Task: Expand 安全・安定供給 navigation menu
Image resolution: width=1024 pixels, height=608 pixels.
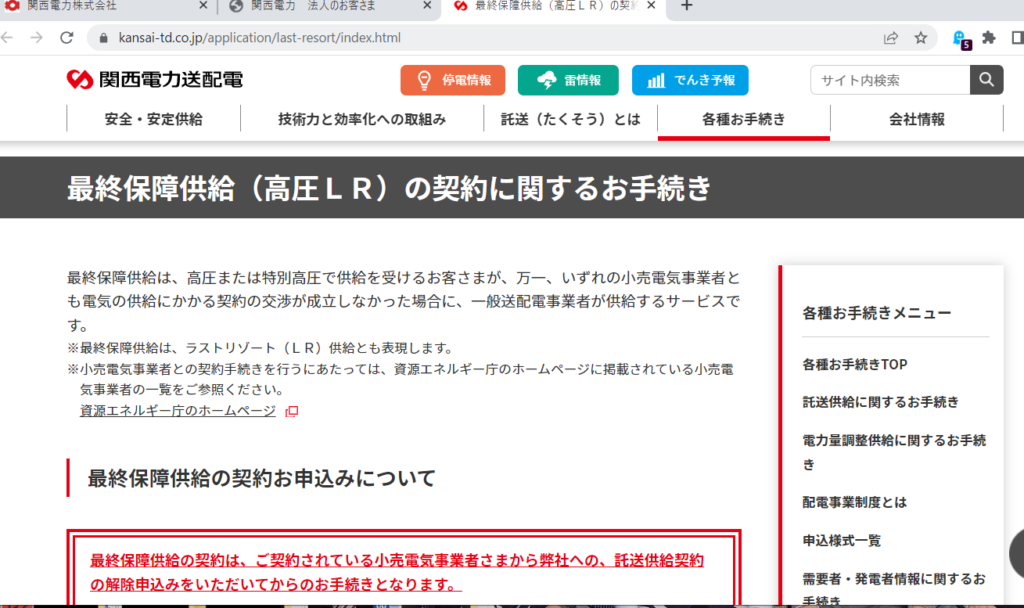Action: (153, 119)
